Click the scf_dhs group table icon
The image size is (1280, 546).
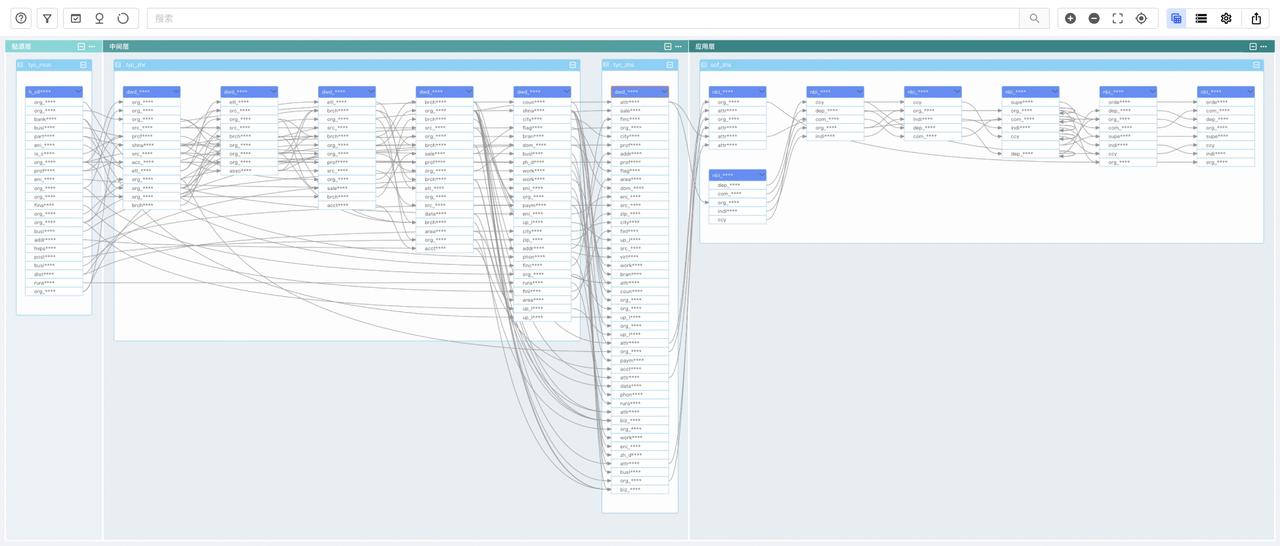(x=704, y=64)
